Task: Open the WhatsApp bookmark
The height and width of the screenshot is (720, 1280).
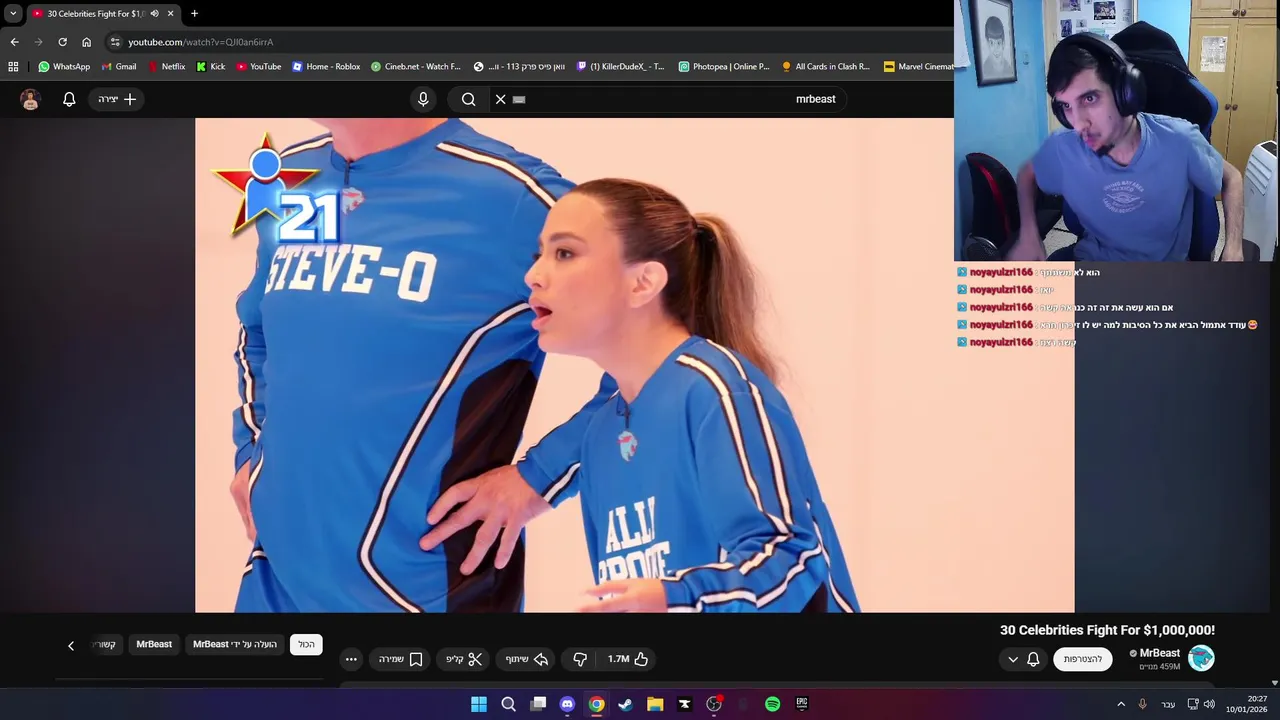Action: coord(64,67)
